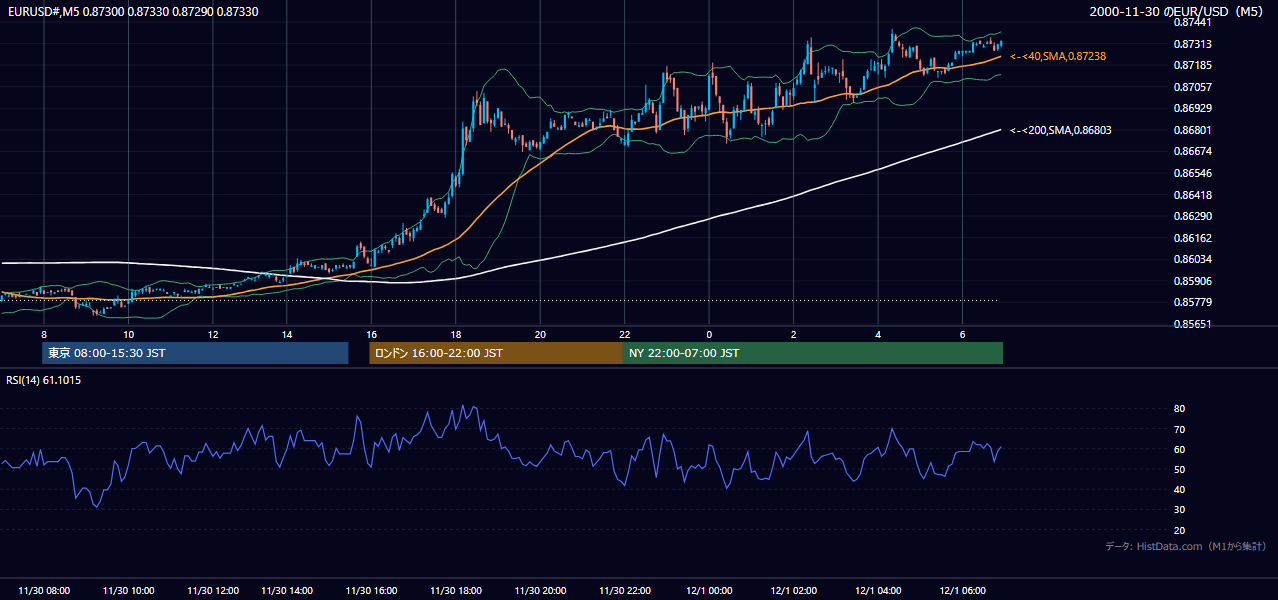Click the 11/30 10:00 time label

128,591
